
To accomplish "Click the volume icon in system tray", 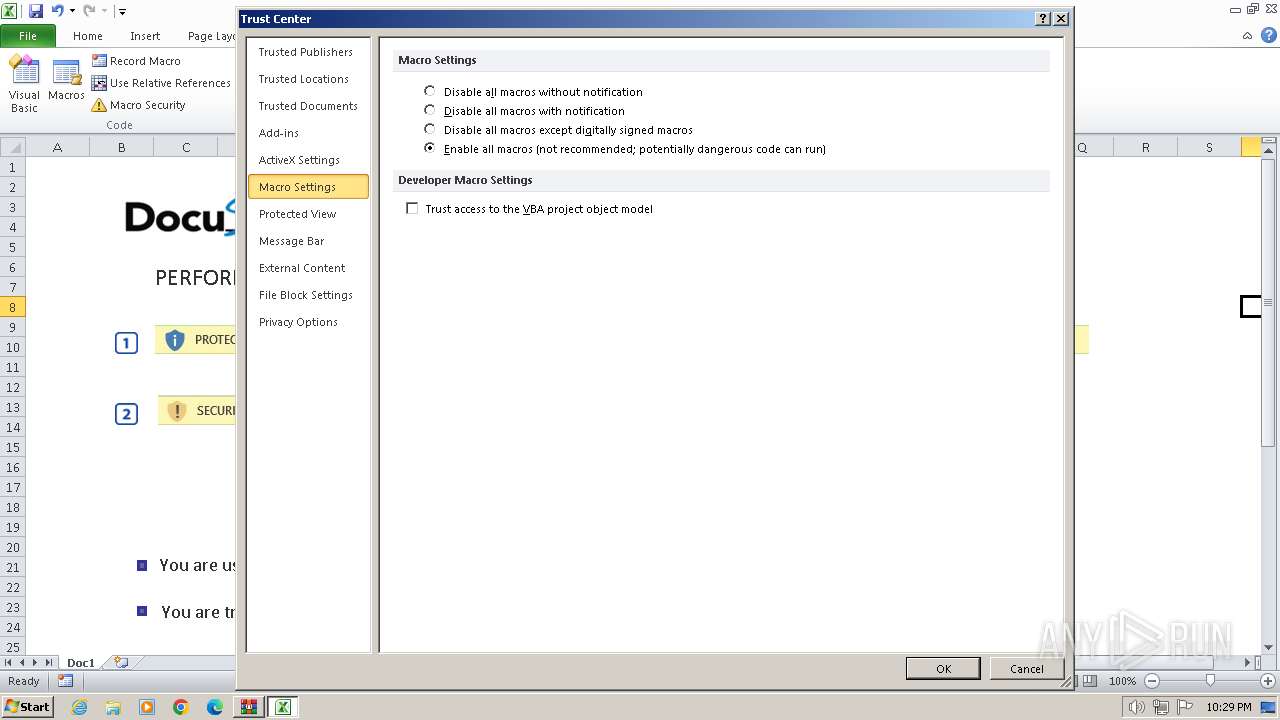I will click(1138, 707).
